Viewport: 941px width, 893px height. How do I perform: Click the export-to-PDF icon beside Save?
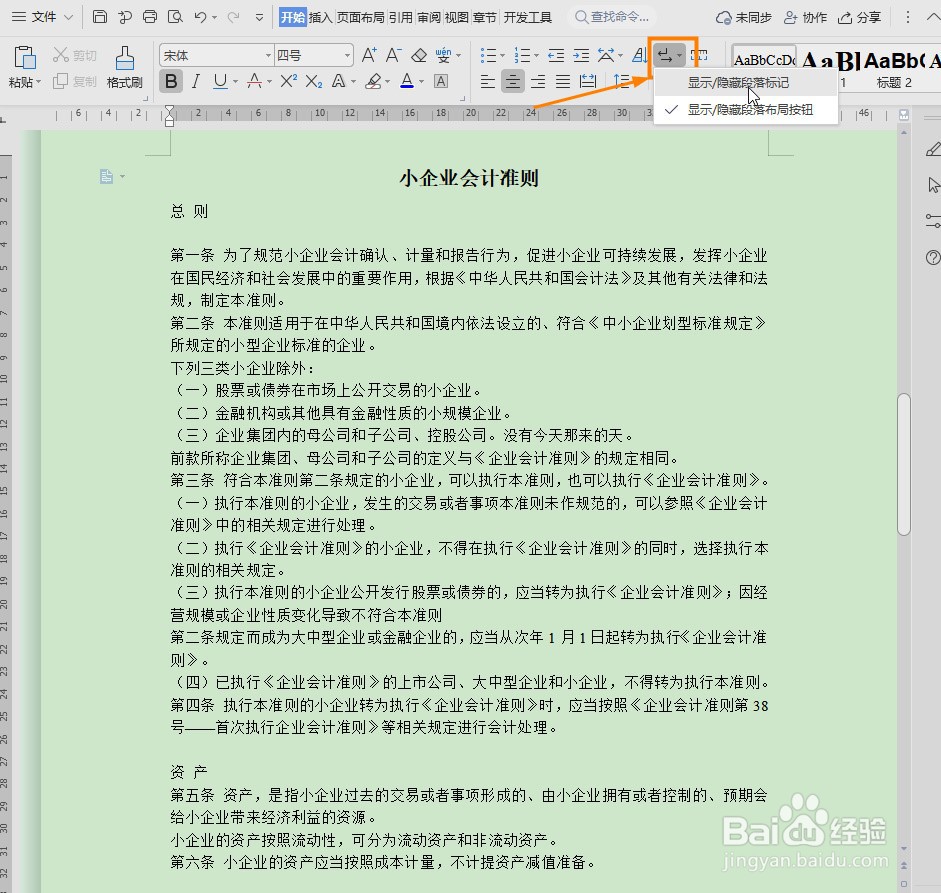[125, 17]
